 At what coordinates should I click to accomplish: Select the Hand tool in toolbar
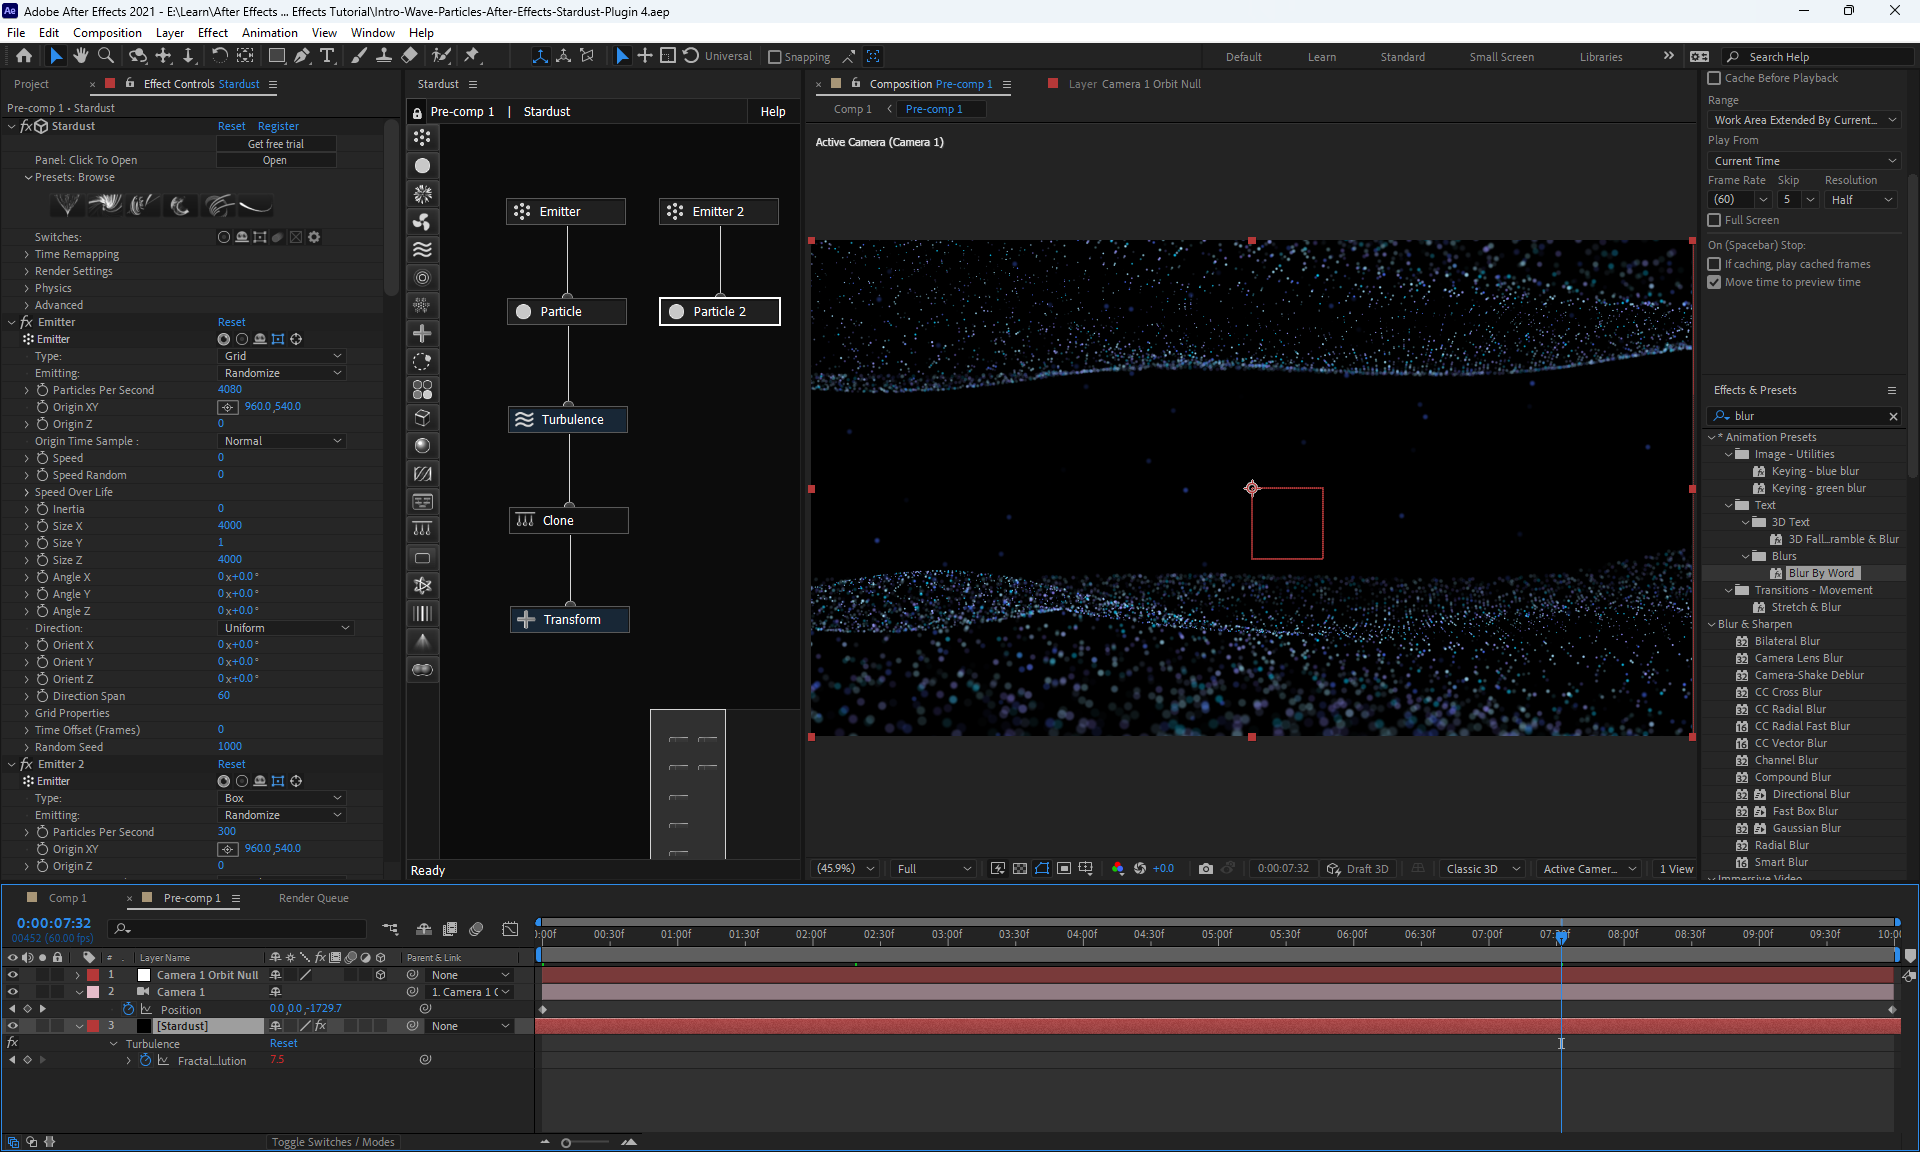click(x=81, y=56)
